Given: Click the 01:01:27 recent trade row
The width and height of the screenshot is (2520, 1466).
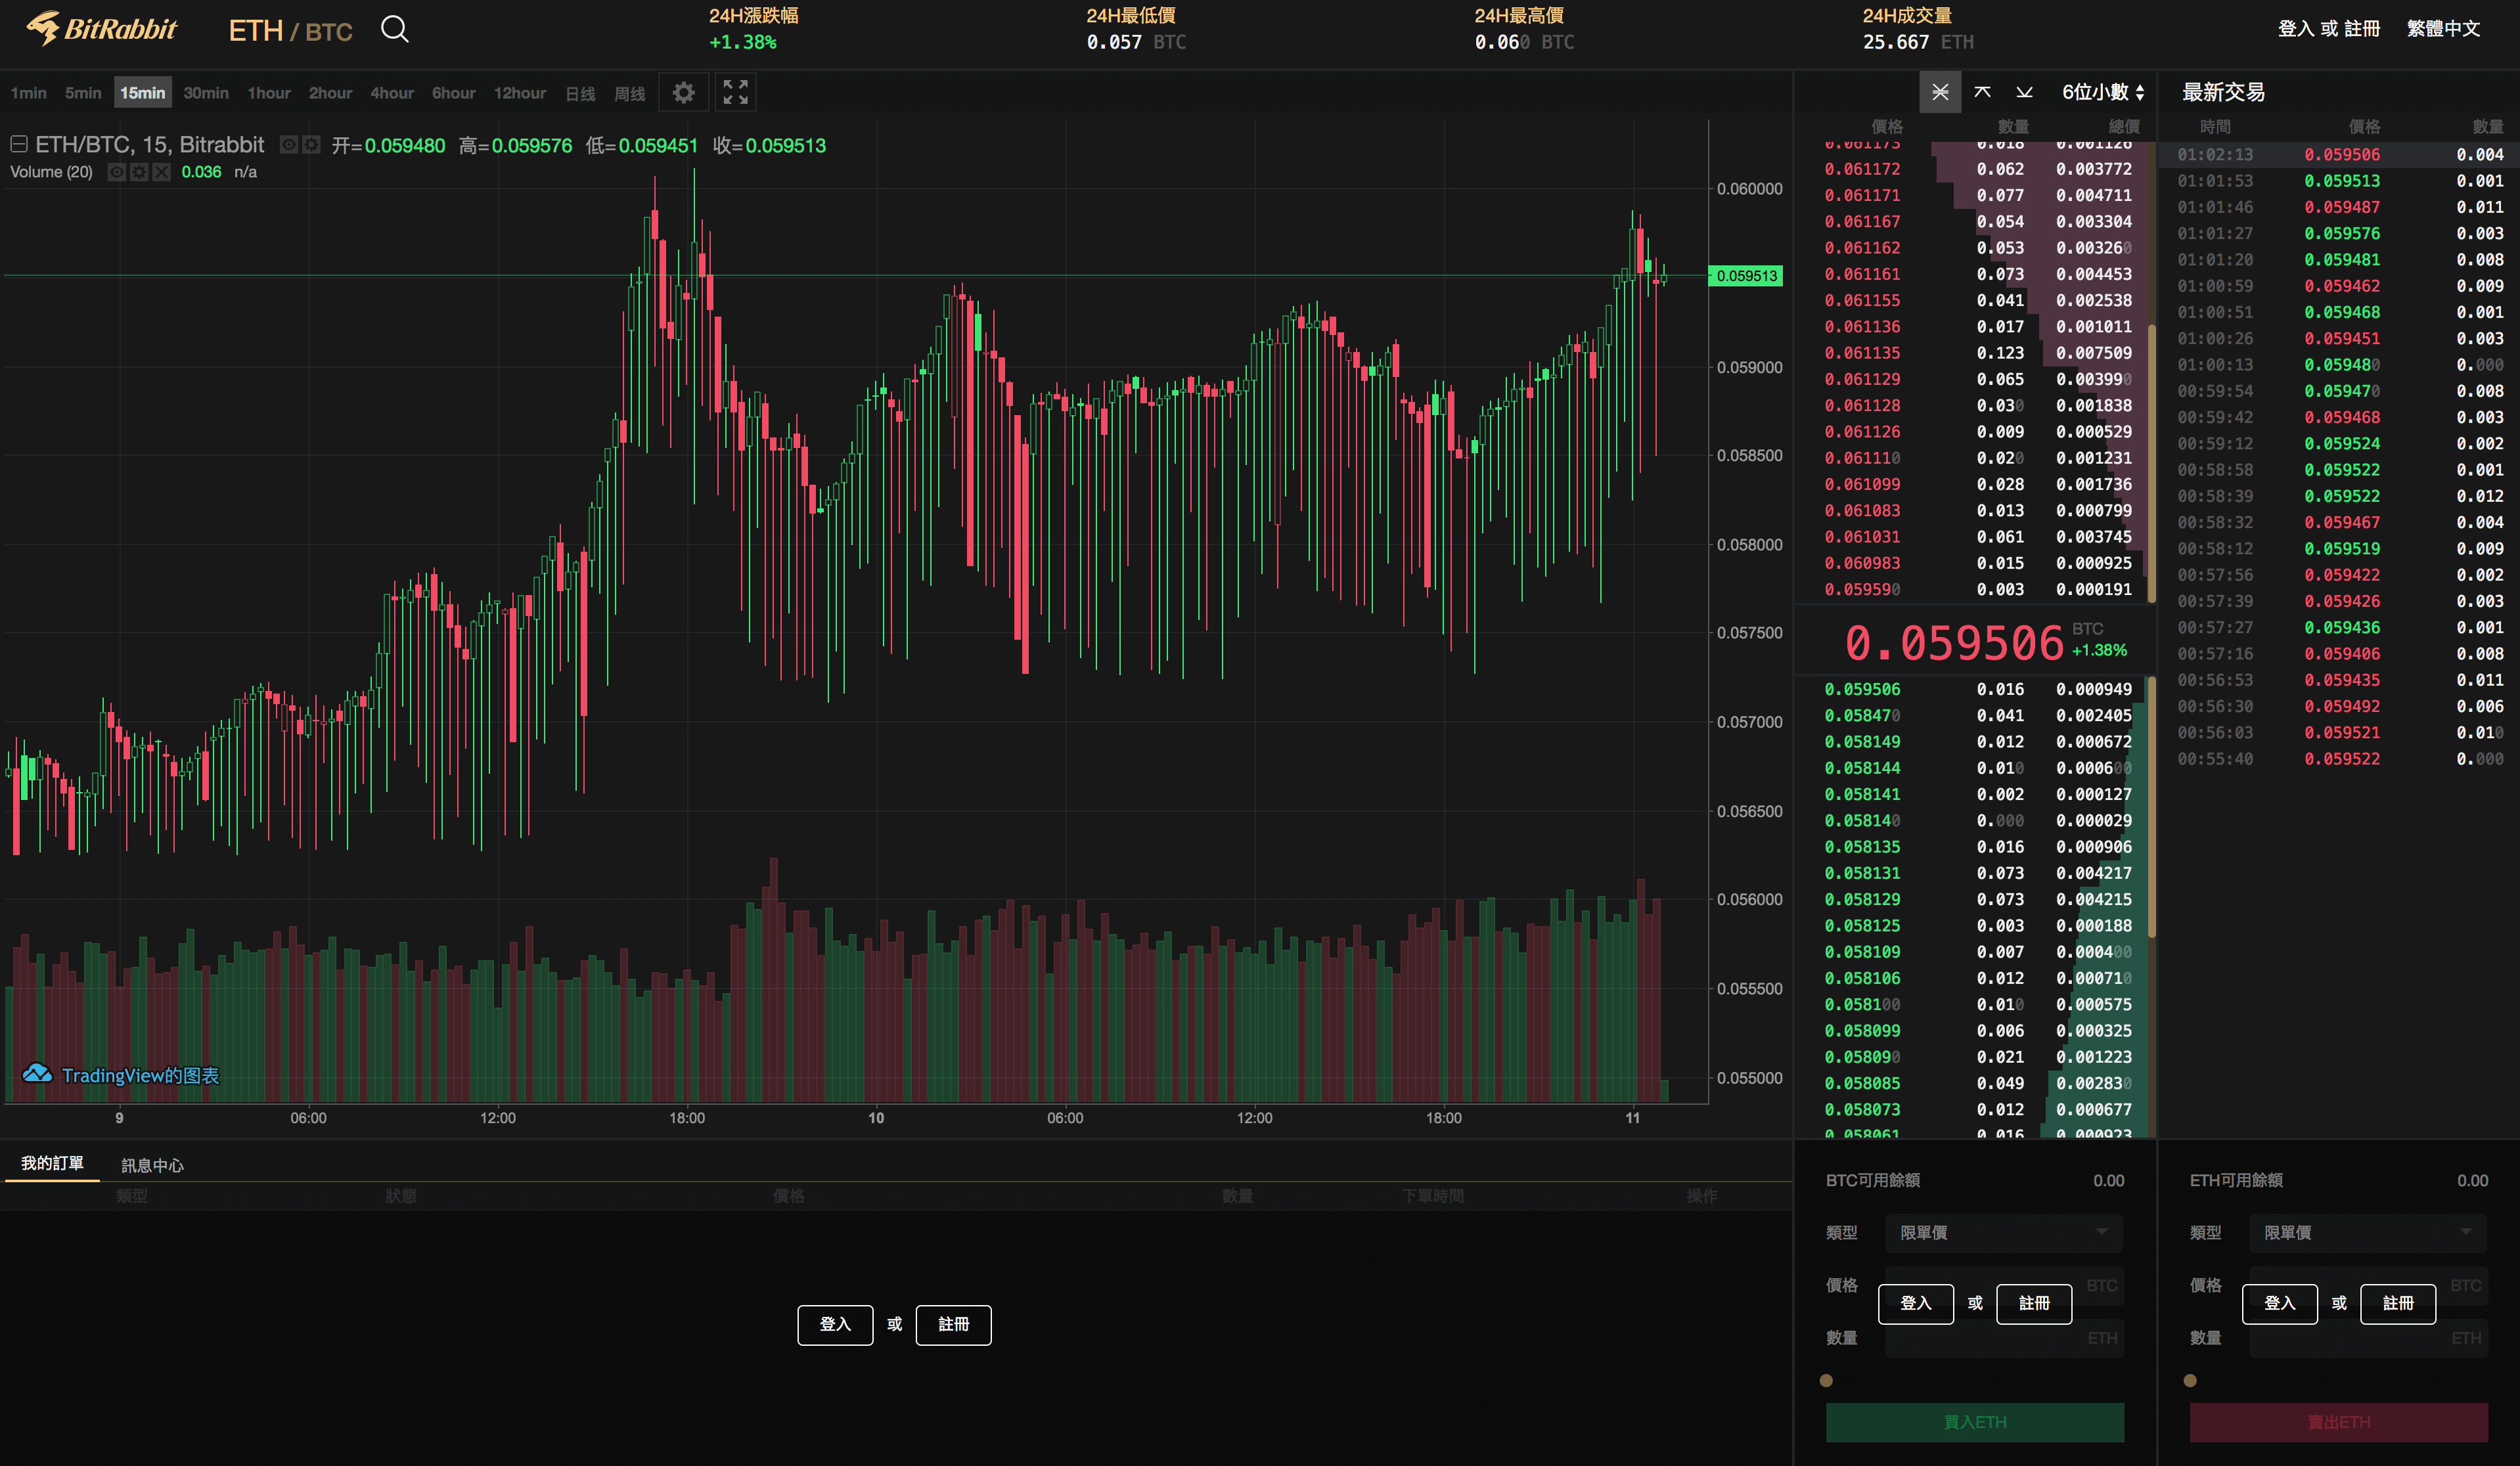Looking at the screenshot, I should pyautogui.click(x=2339, y=233).
